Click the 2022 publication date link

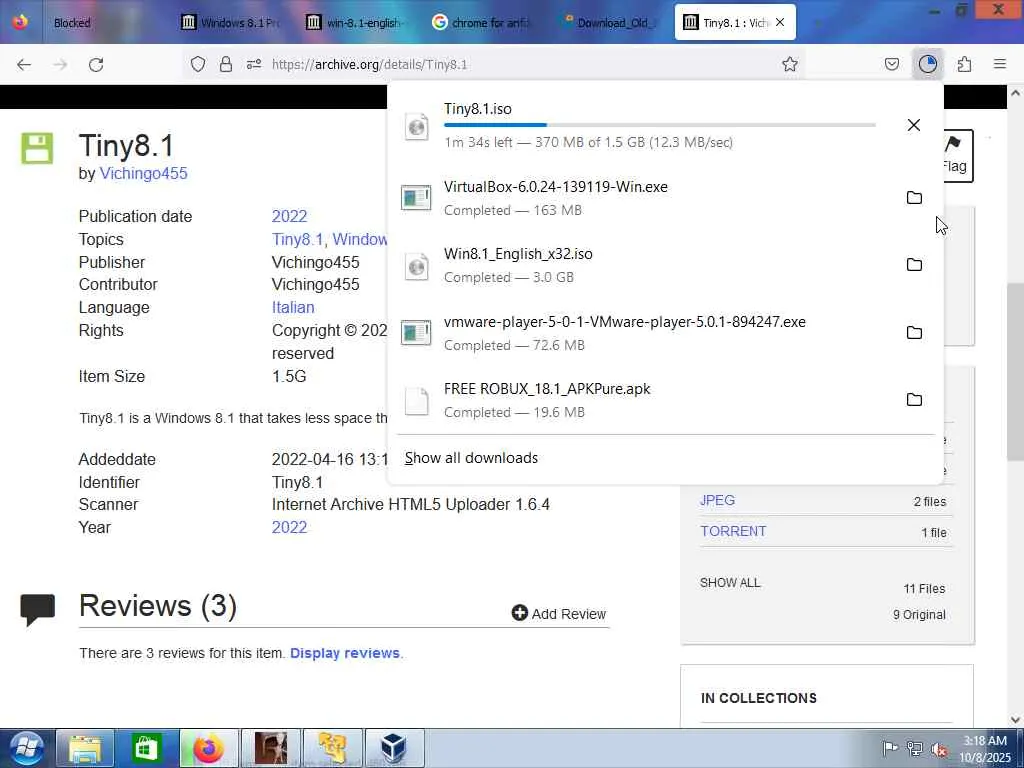pyautogui.click(x=289, y=216)
